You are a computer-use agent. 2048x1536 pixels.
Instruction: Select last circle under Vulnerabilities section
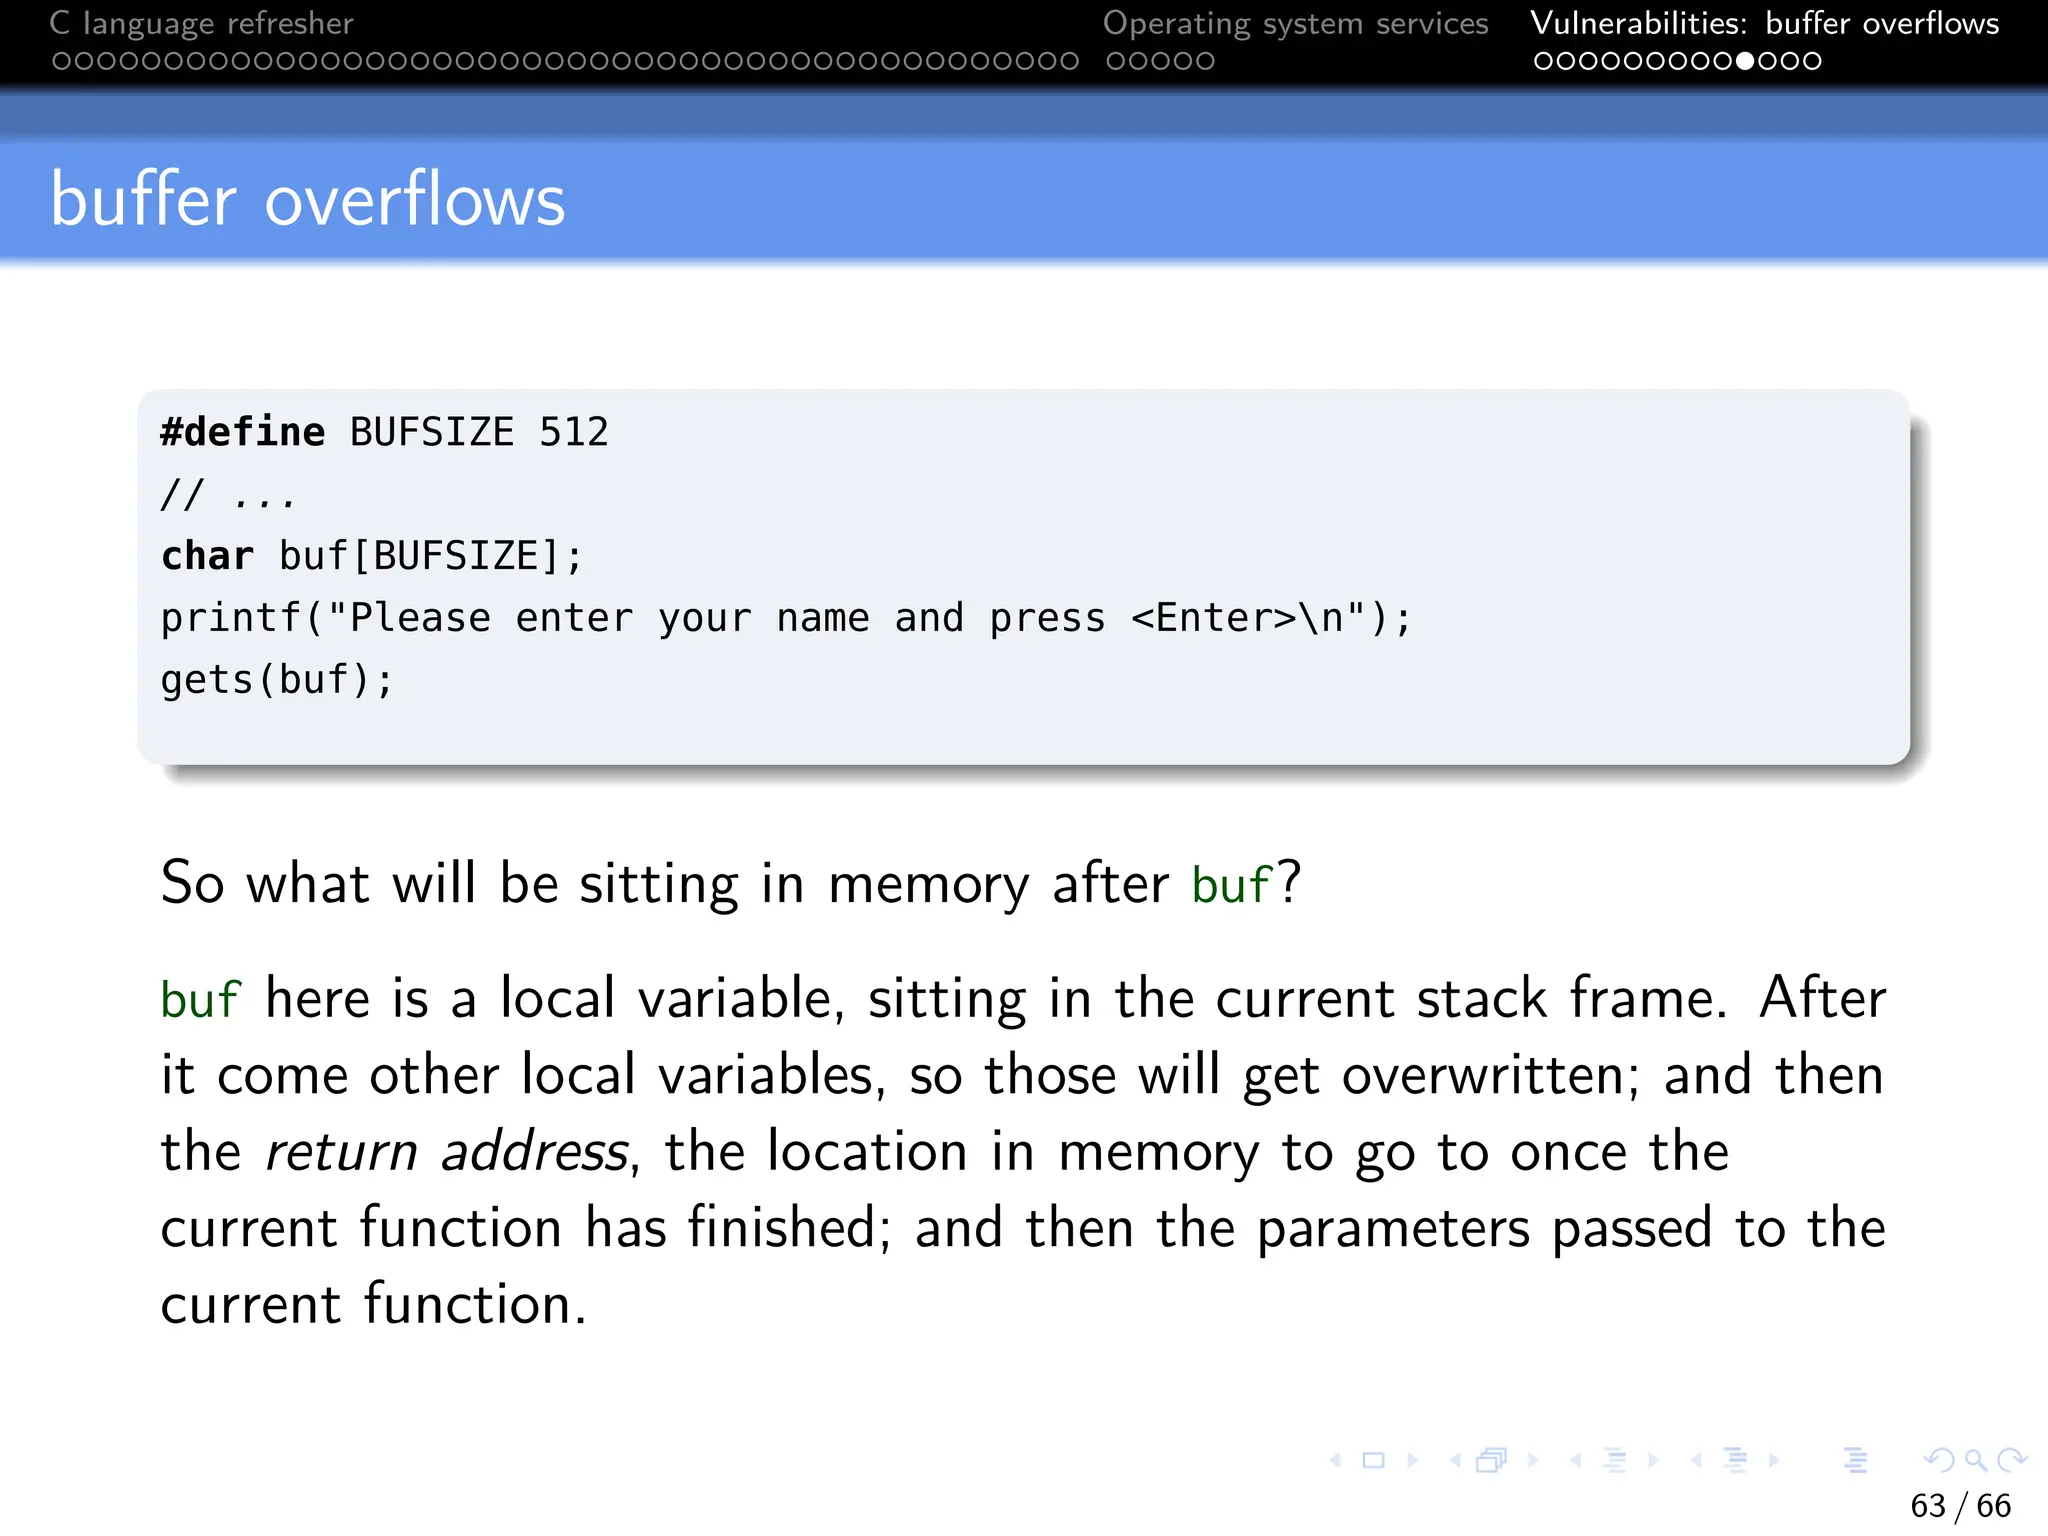[1812, 61]
